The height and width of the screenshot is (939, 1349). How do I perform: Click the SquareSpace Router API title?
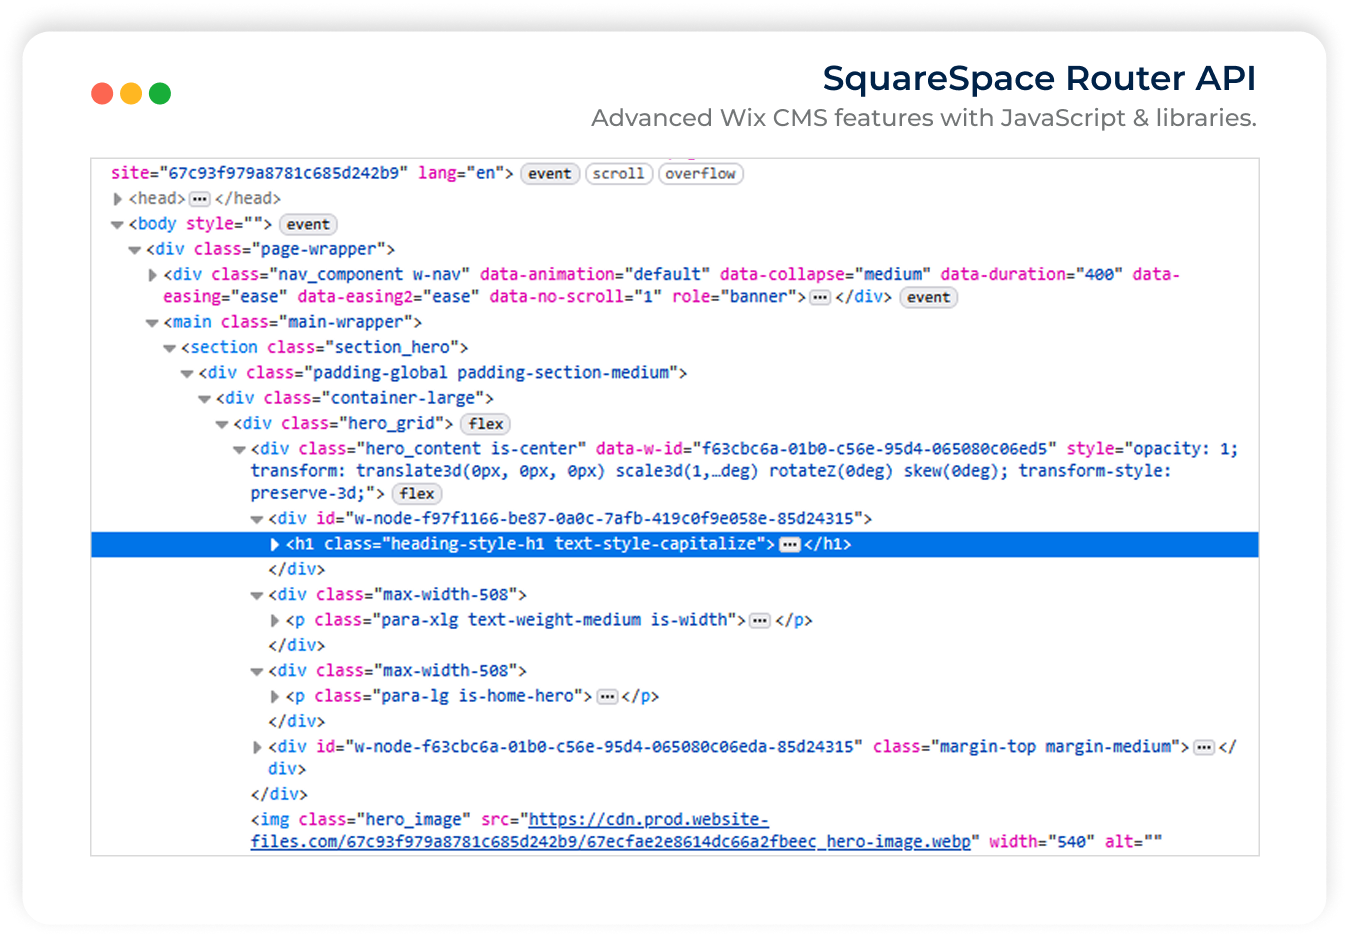click(x=1039, y=78)
